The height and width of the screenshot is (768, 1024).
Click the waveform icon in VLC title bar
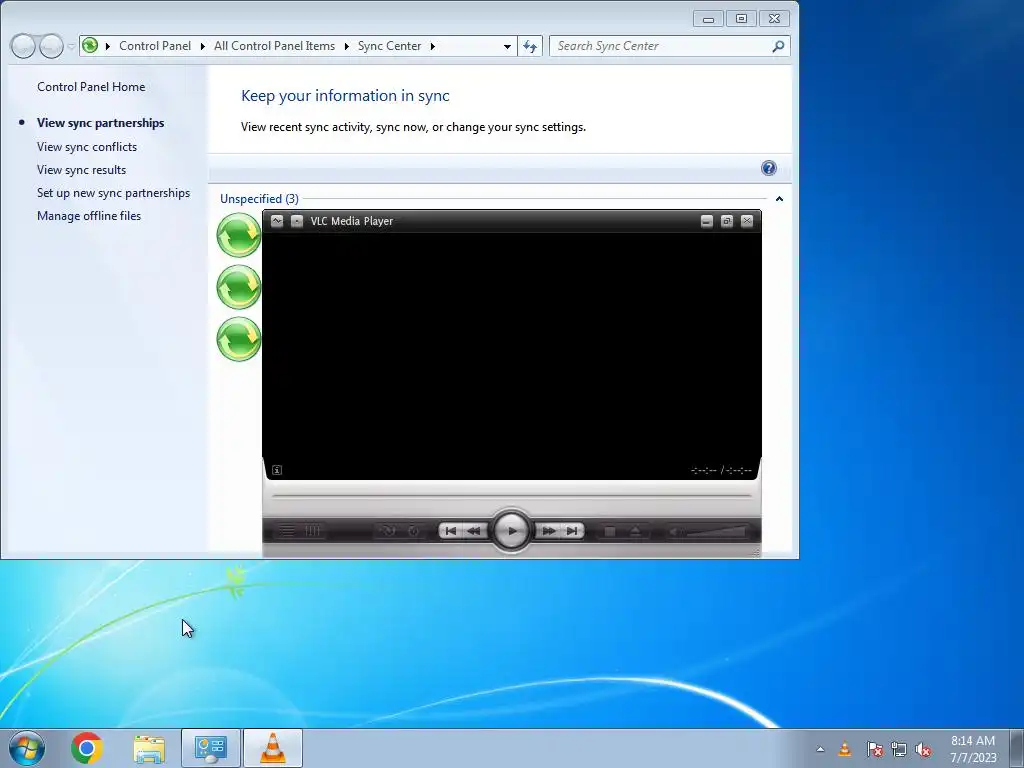(277, 221)
